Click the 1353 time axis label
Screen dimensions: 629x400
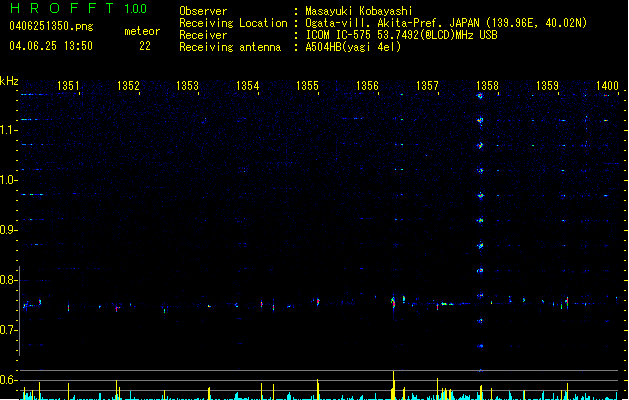coord(187,86)
